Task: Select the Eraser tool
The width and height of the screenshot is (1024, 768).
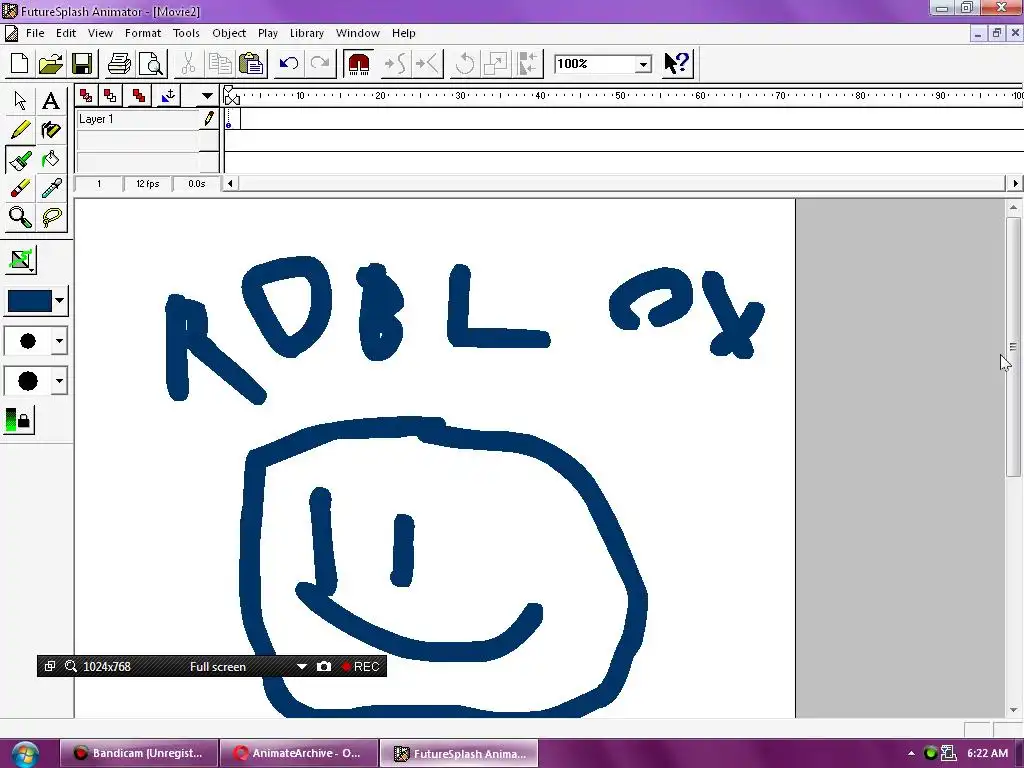Action: coord(20,189)
